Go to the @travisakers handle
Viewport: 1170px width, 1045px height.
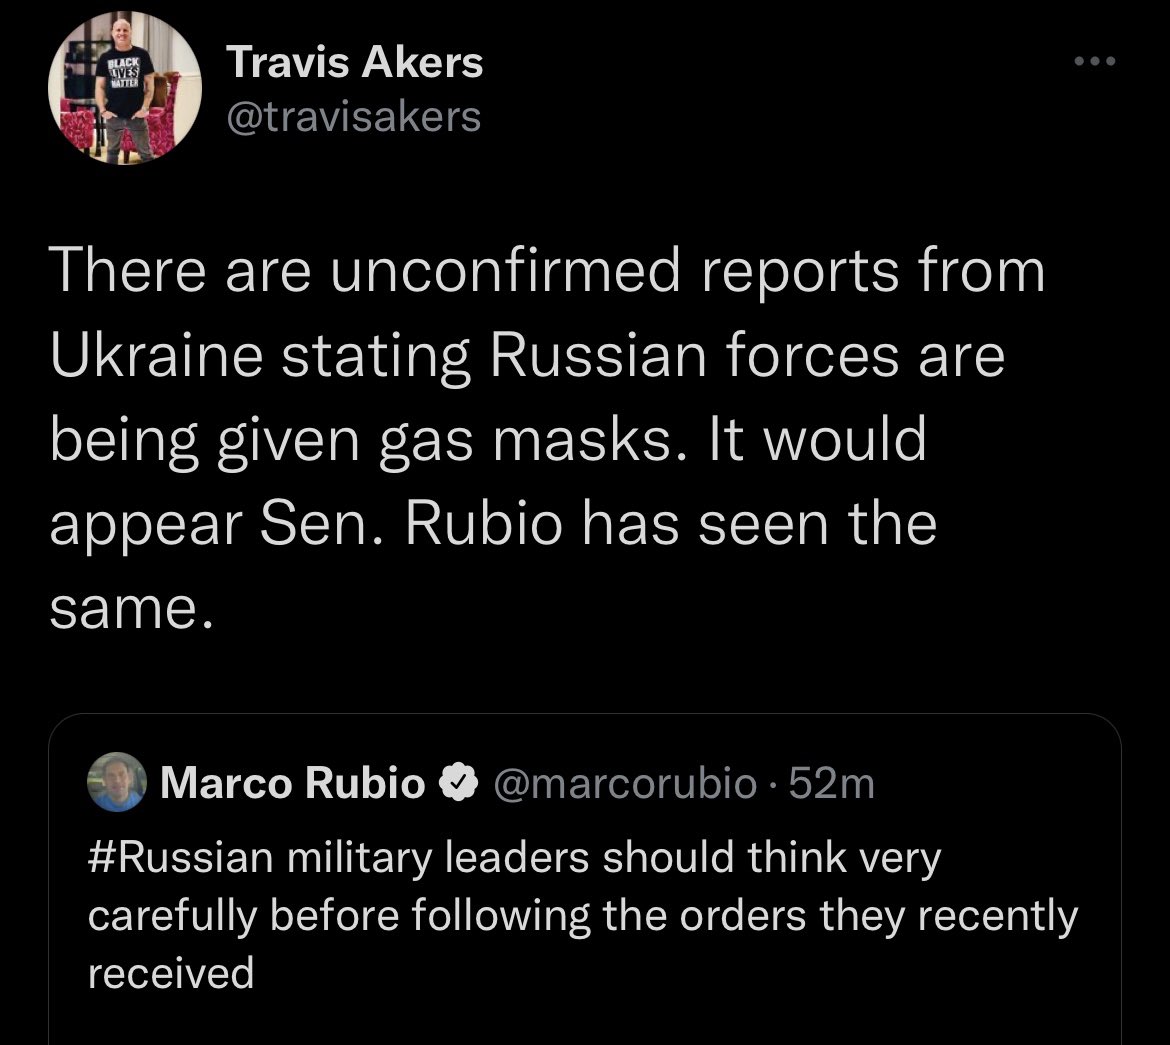[355, 117]
